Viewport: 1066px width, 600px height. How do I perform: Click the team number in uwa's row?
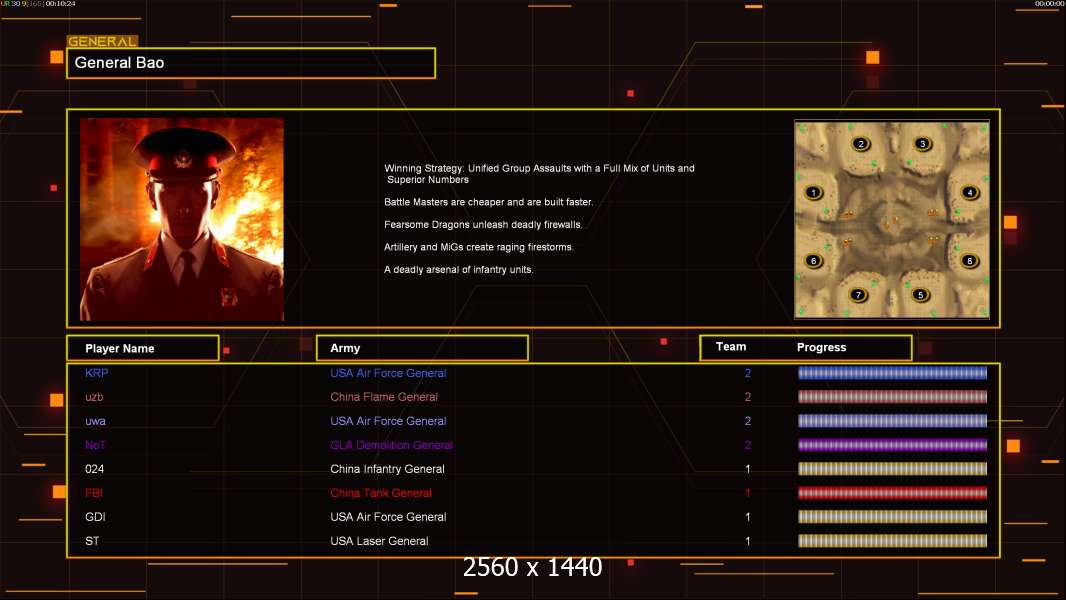pos(748,421)
